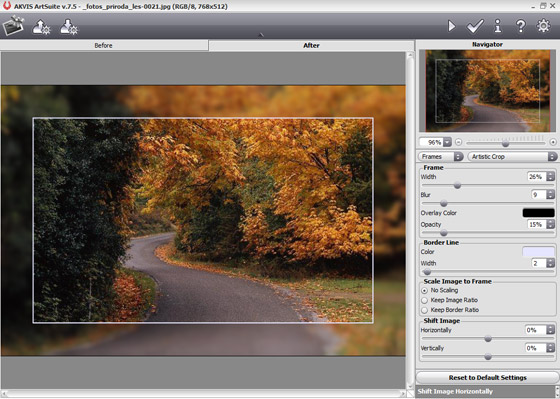Click the Horizontally 0% input field

[536, 330]
